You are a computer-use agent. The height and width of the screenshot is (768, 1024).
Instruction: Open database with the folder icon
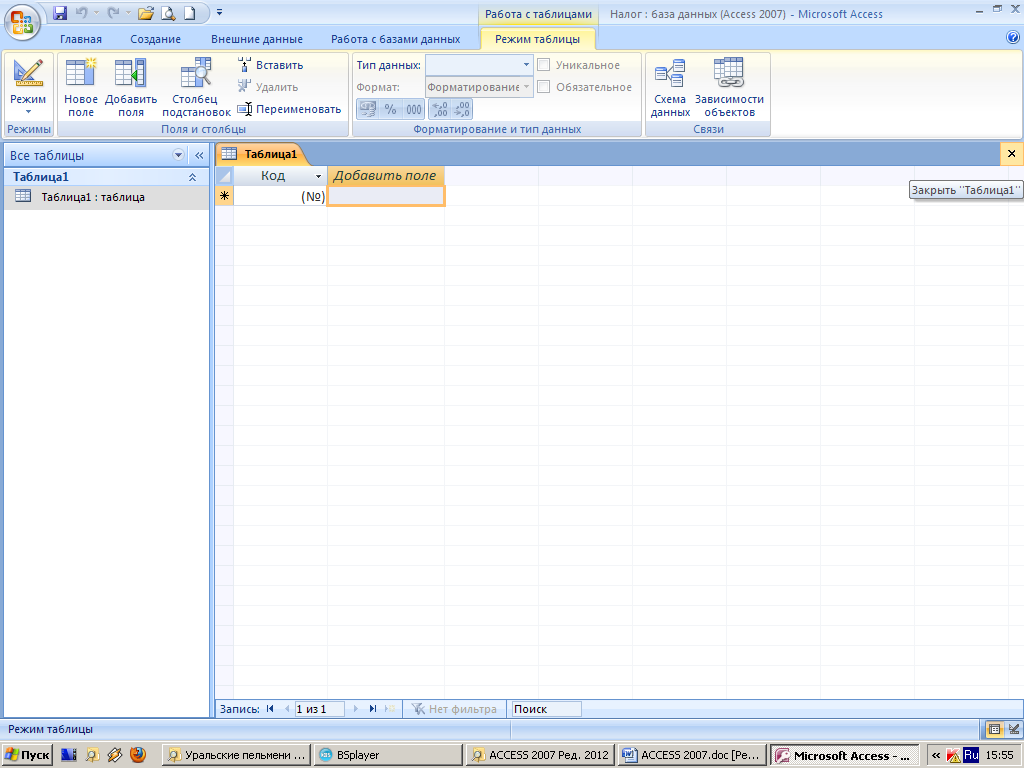coord(146,12)
